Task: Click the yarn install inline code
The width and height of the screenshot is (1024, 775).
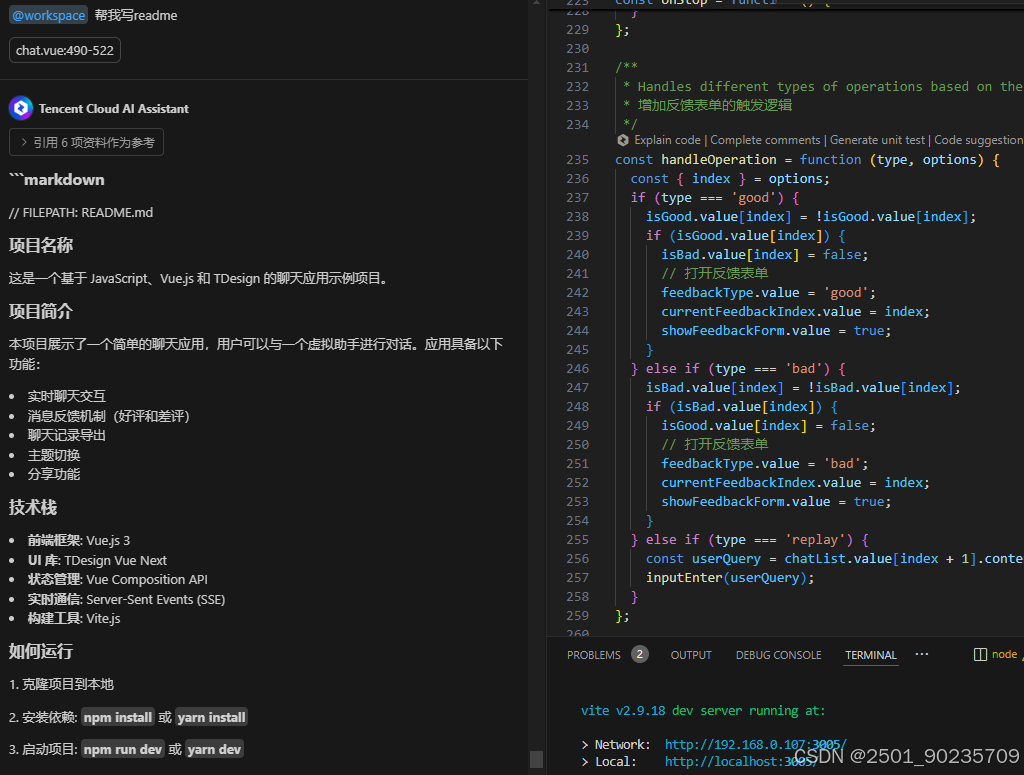Action: [x=212, y=717]
